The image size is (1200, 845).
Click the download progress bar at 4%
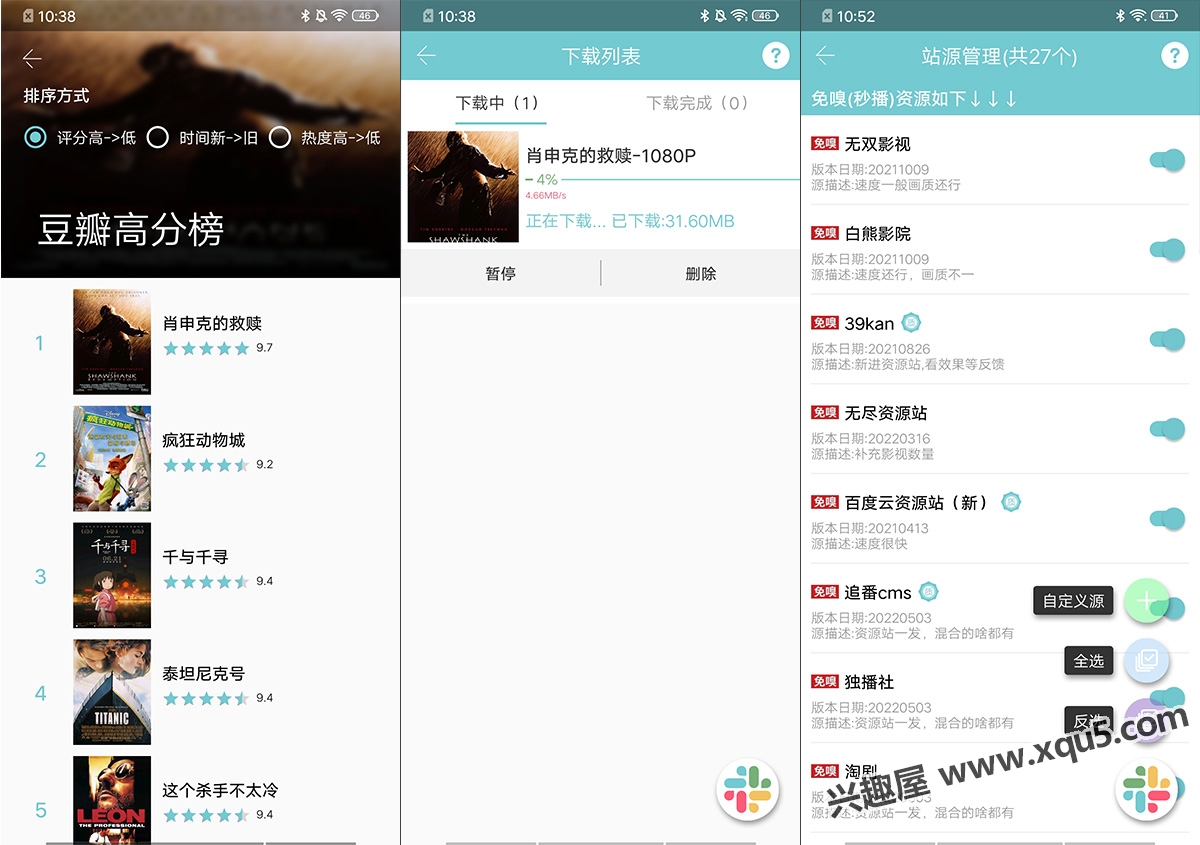[x=663, y=180]
